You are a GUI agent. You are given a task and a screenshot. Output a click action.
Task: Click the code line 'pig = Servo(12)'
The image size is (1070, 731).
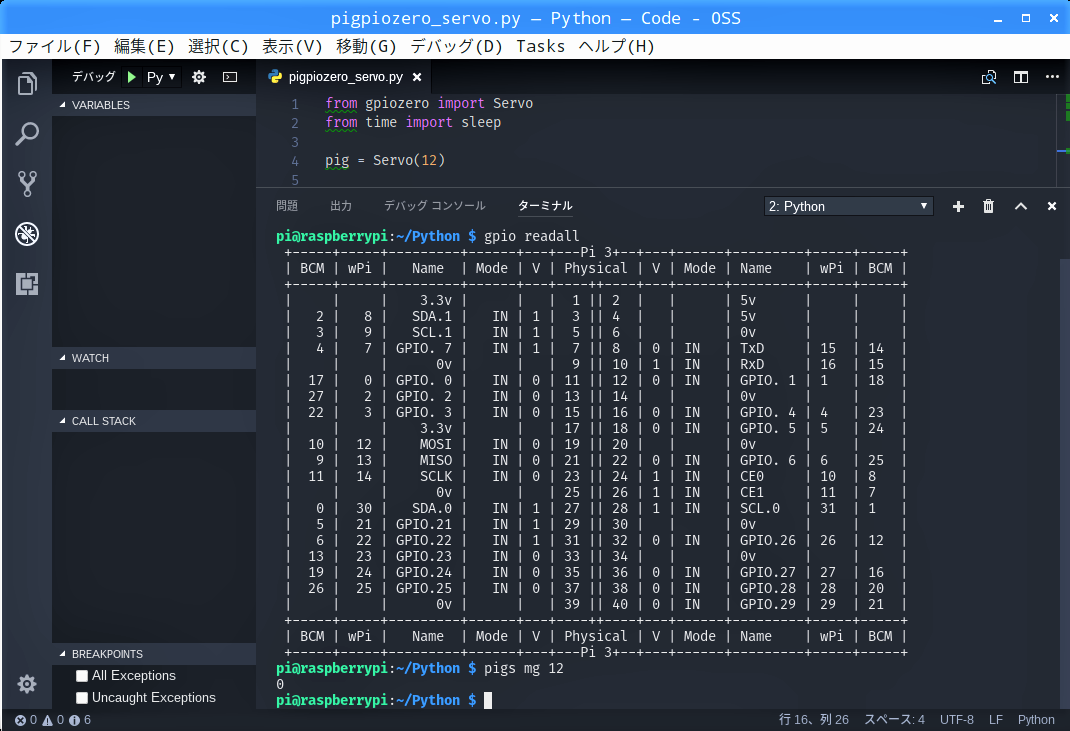coord(385,160)
